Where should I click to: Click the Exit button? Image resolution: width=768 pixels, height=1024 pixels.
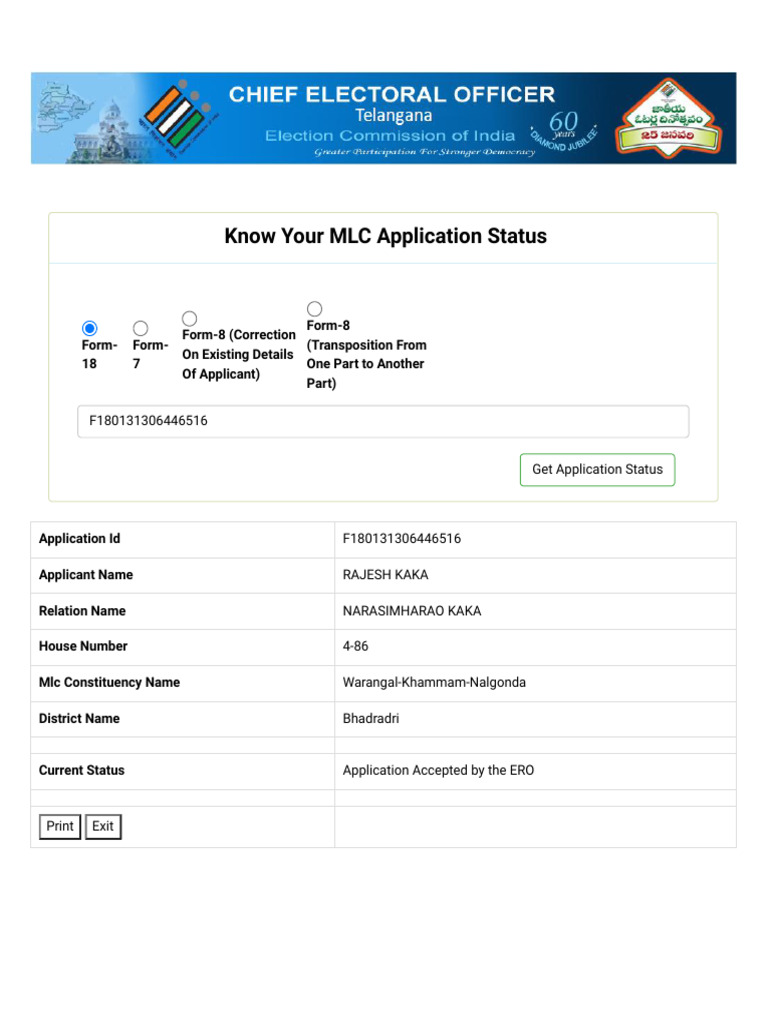pos(103,826)
